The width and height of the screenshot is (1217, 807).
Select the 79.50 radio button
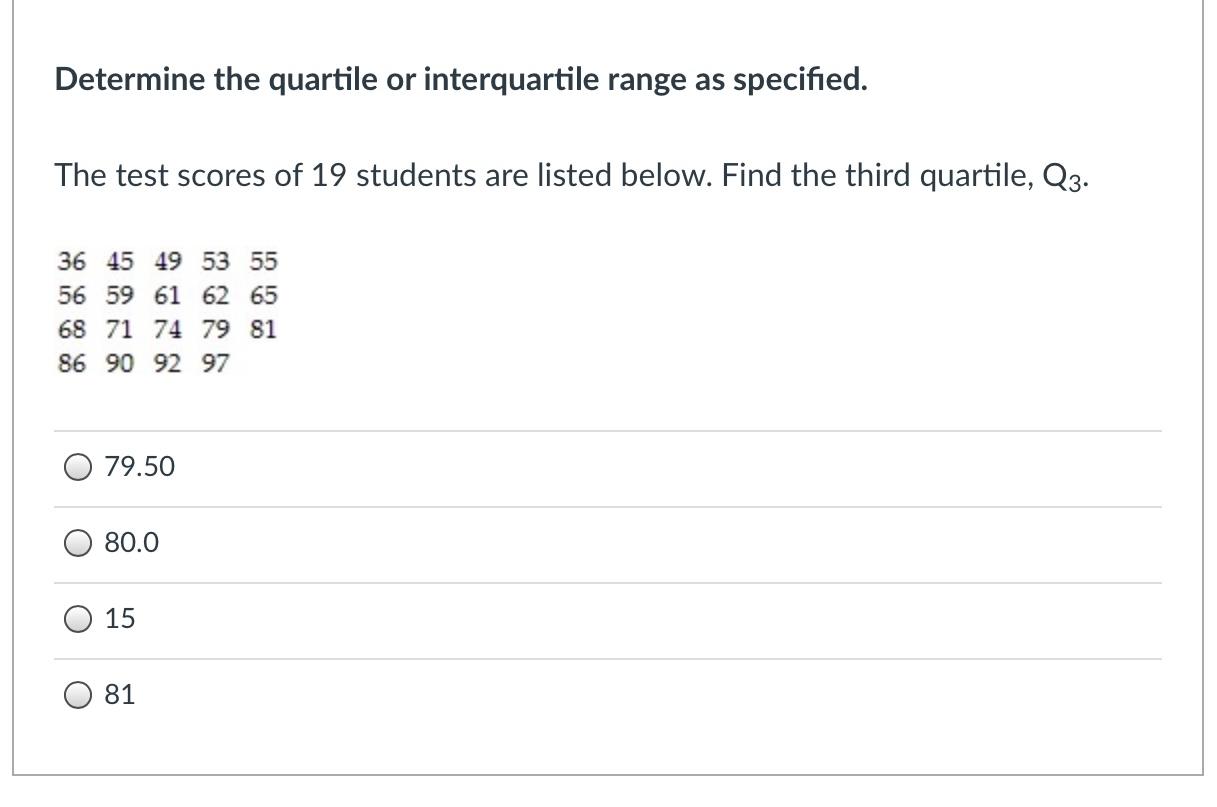[x=78, y=467]
